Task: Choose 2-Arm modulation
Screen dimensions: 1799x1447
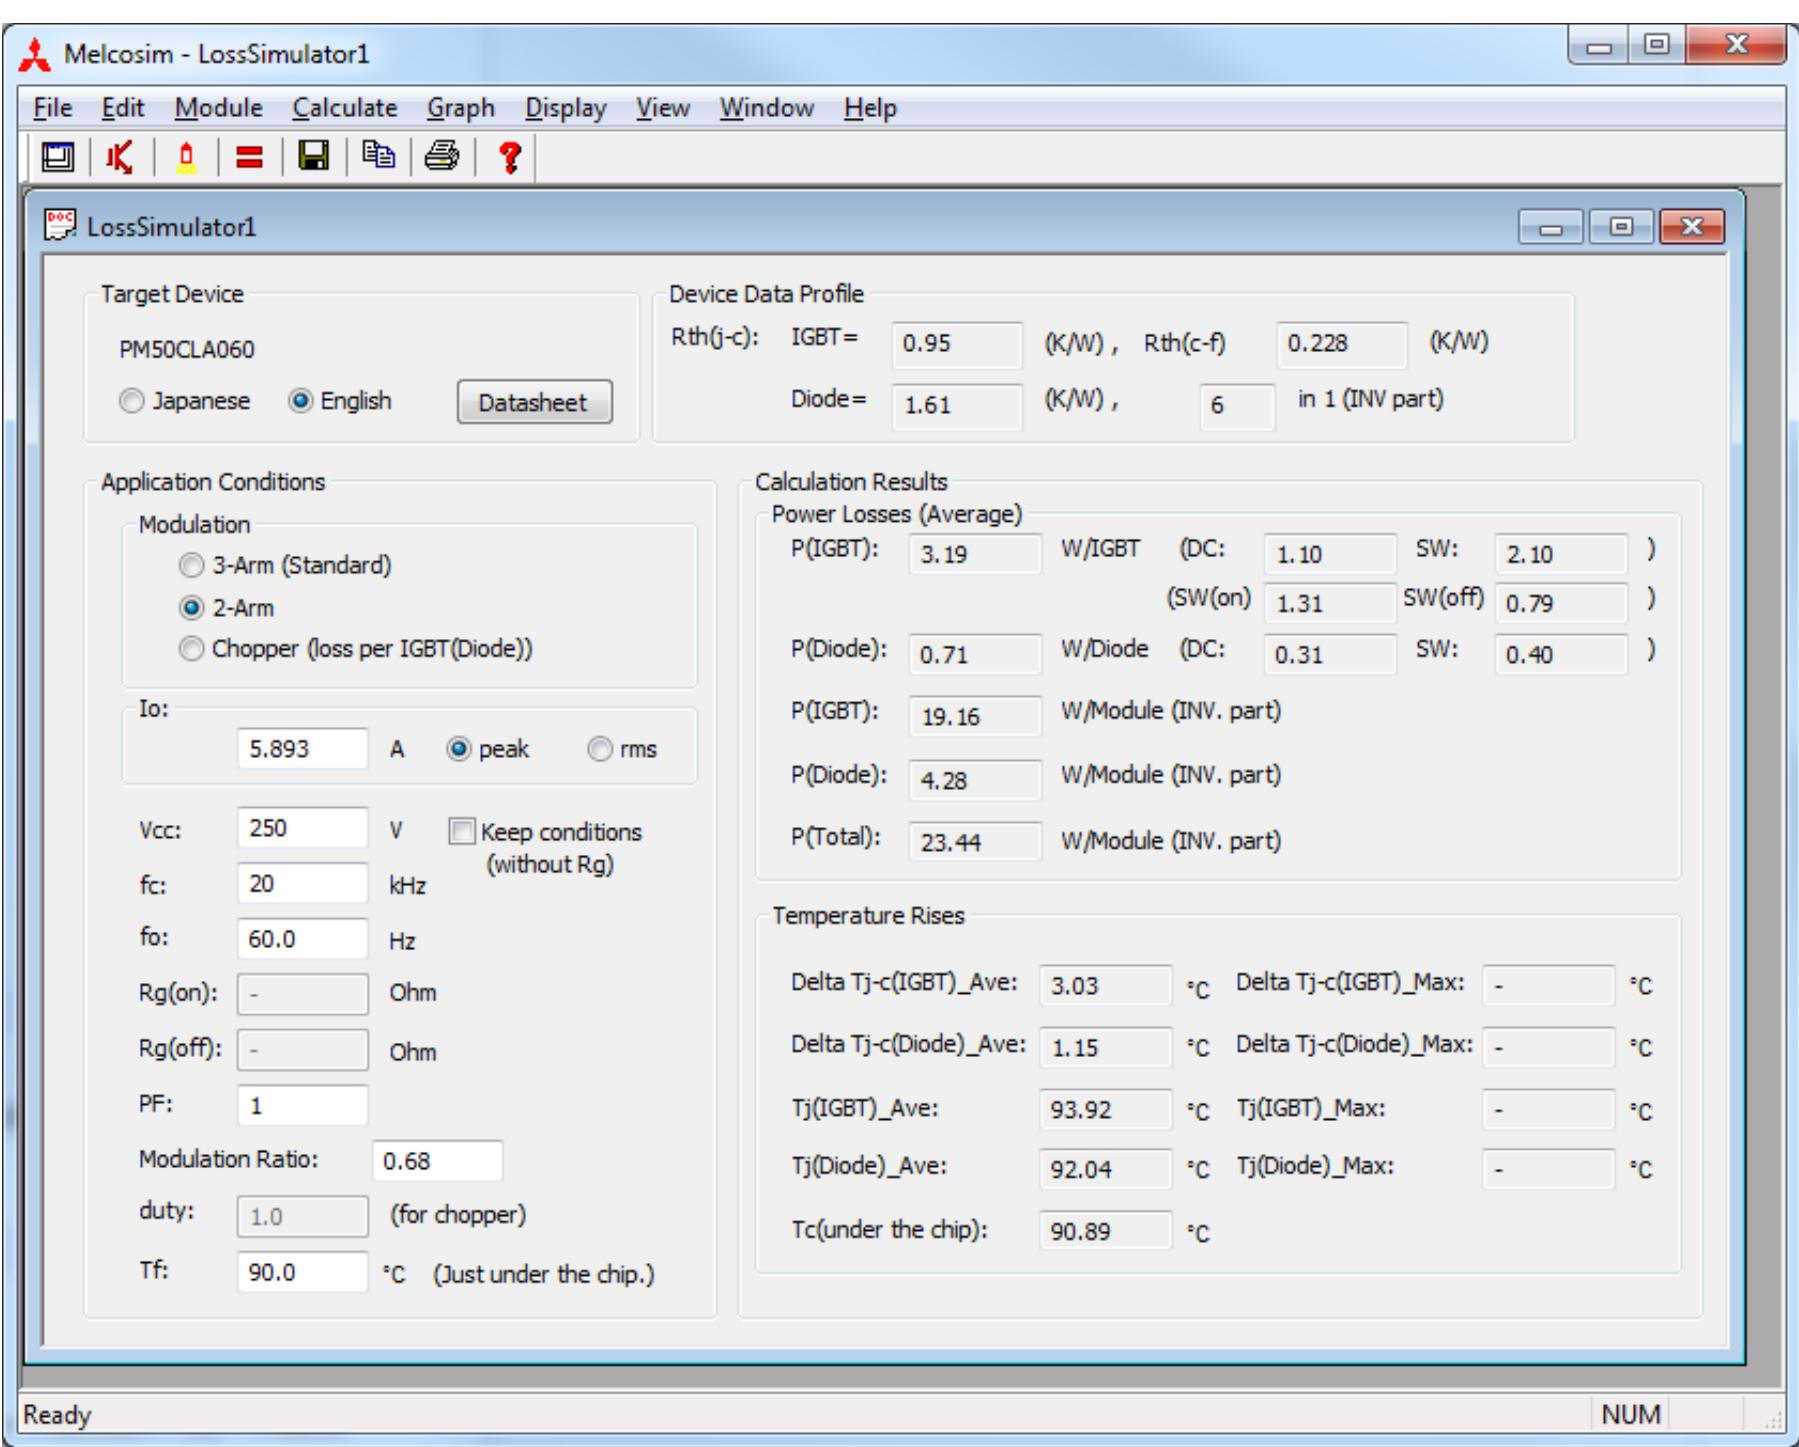Action: (x=191, y=608)
